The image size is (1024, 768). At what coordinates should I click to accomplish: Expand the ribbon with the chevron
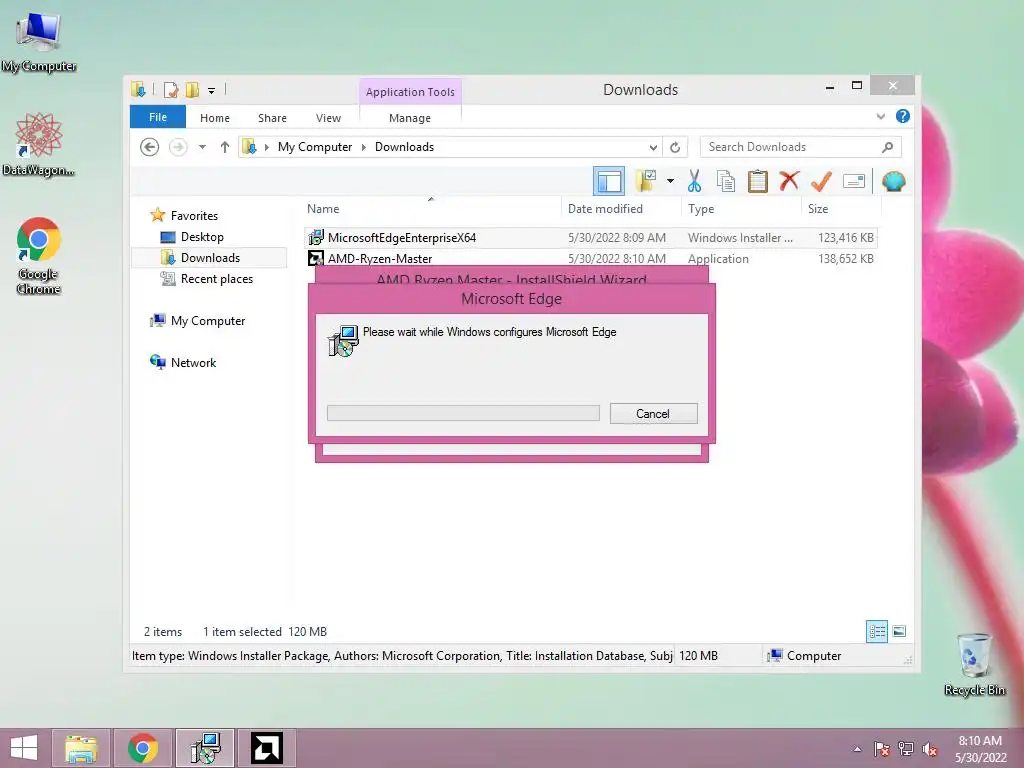pyautogui.click(x=880, y=116)
